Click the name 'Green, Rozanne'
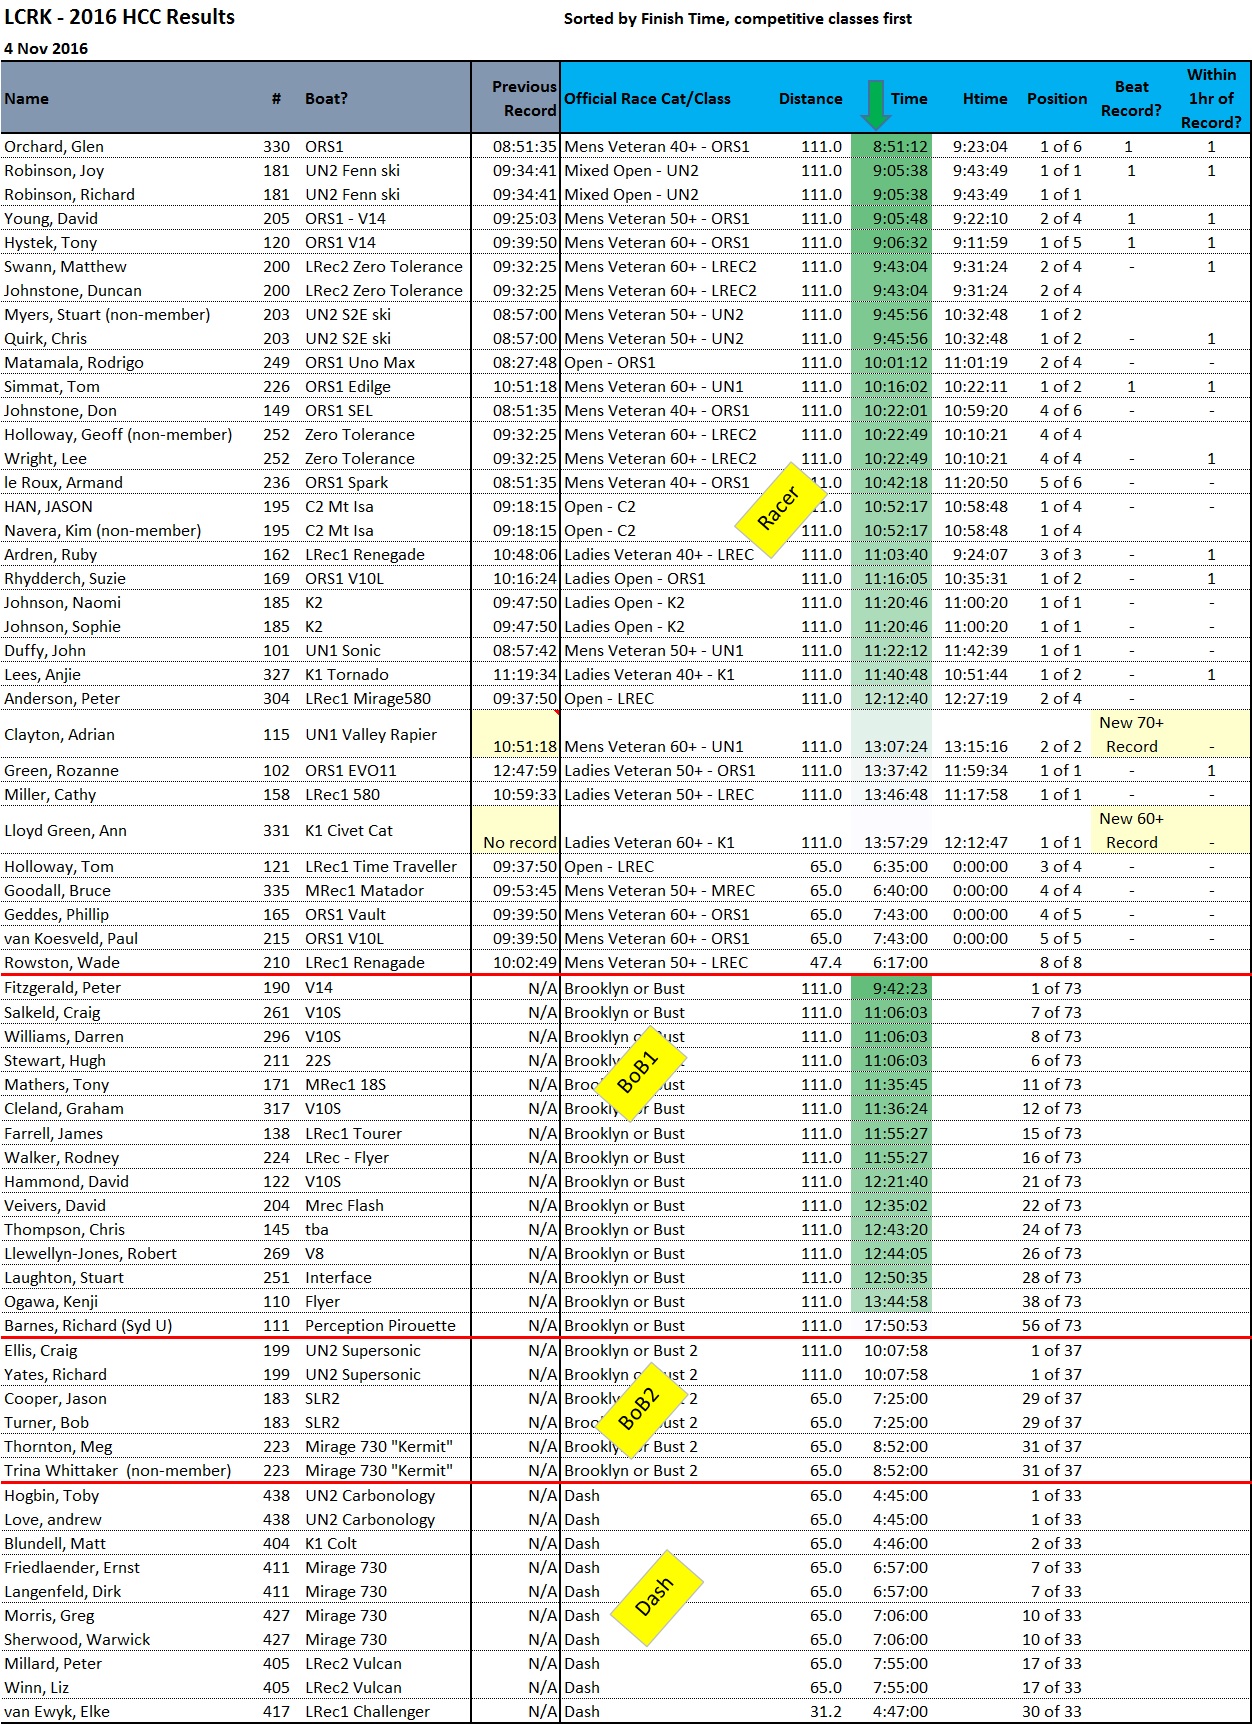Screen dimensions: 1252x1724 point(61,770)
